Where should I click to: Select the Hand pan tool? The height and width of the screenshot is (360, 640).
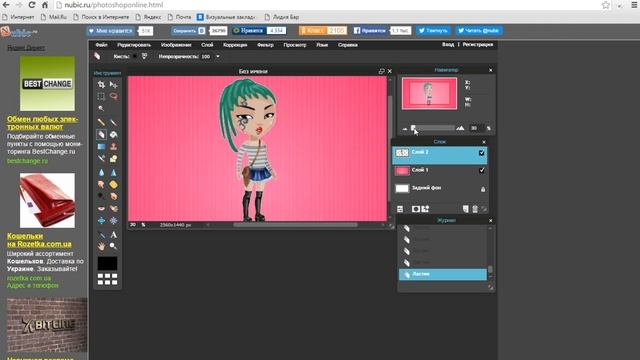coord(101,246)
